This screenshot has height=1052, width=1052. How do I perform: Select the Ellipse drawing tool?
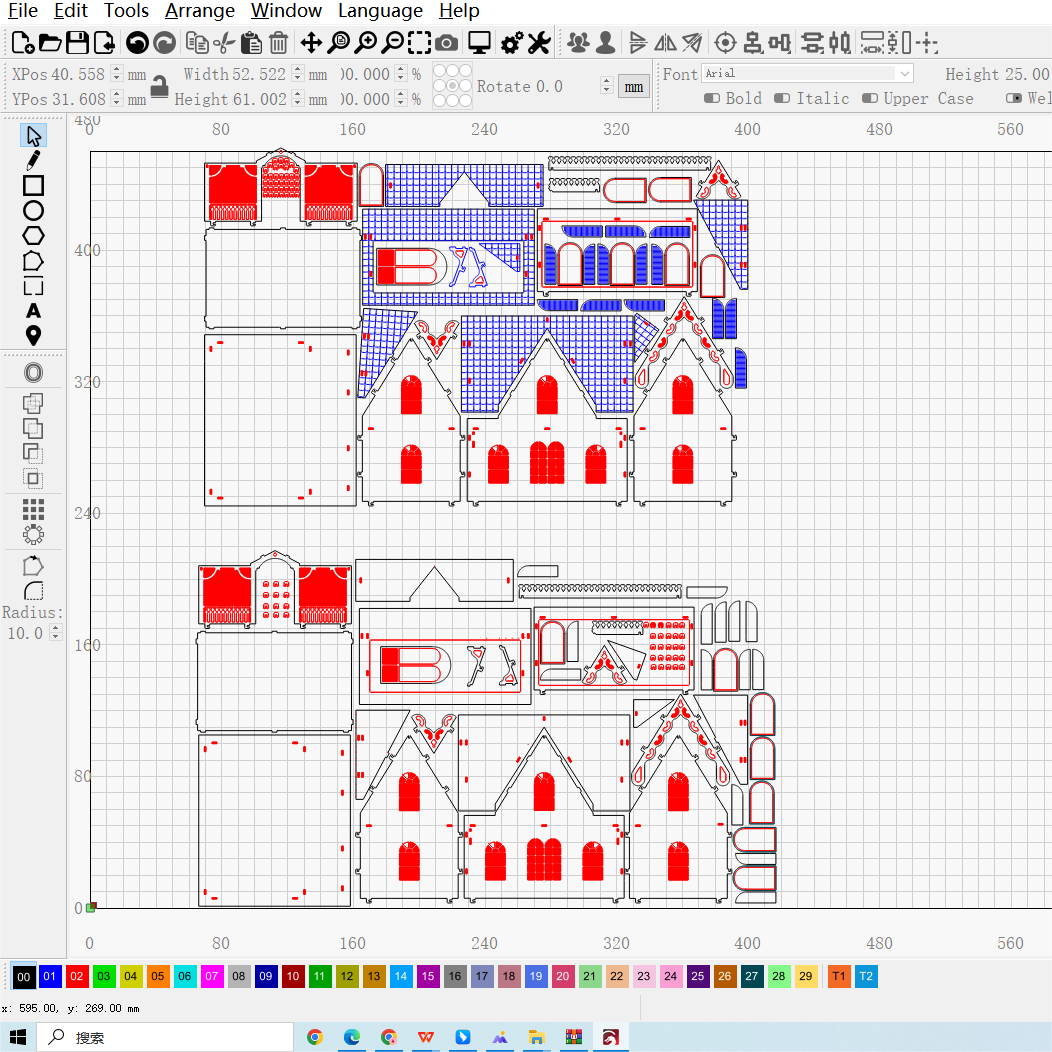coord(33,210)
